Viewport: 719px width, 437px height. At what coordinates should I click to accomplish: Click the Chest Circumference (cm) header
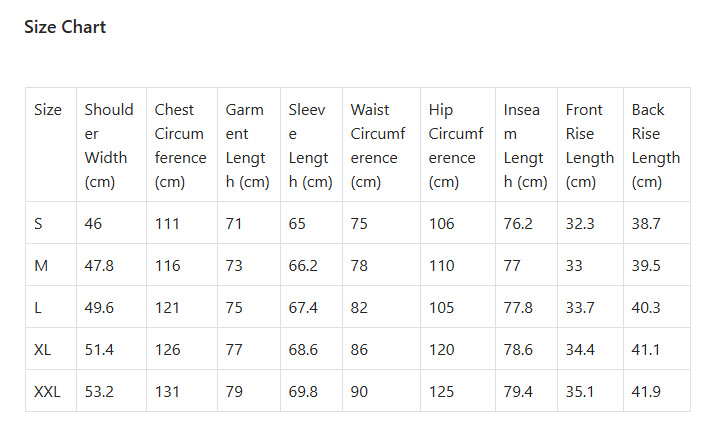(179, 145)
